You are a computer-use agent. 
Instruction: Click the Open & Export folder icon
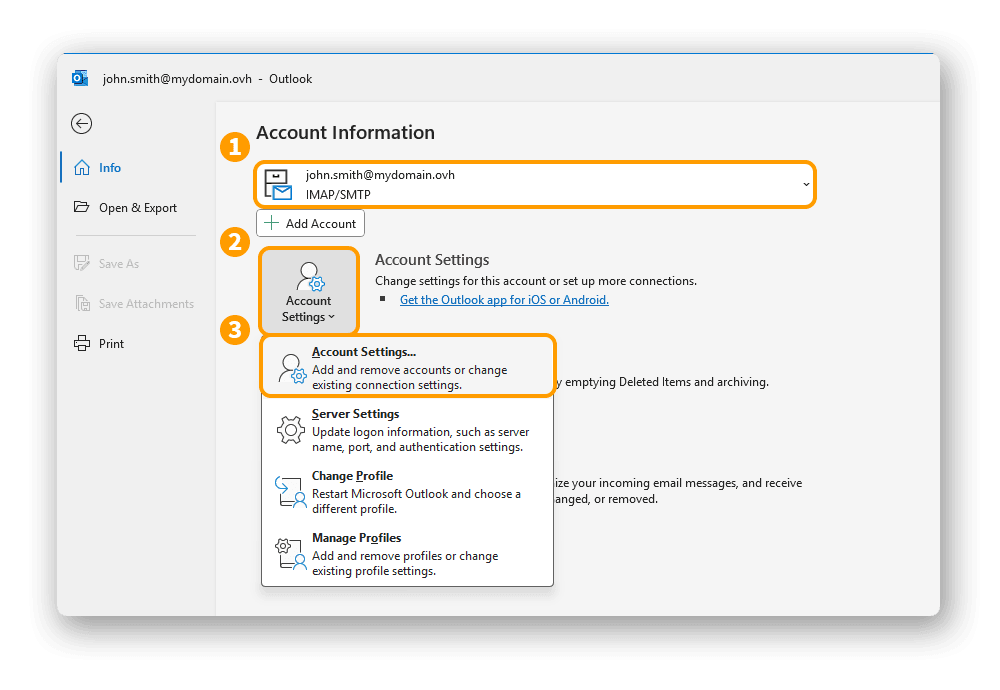point(82,207)
